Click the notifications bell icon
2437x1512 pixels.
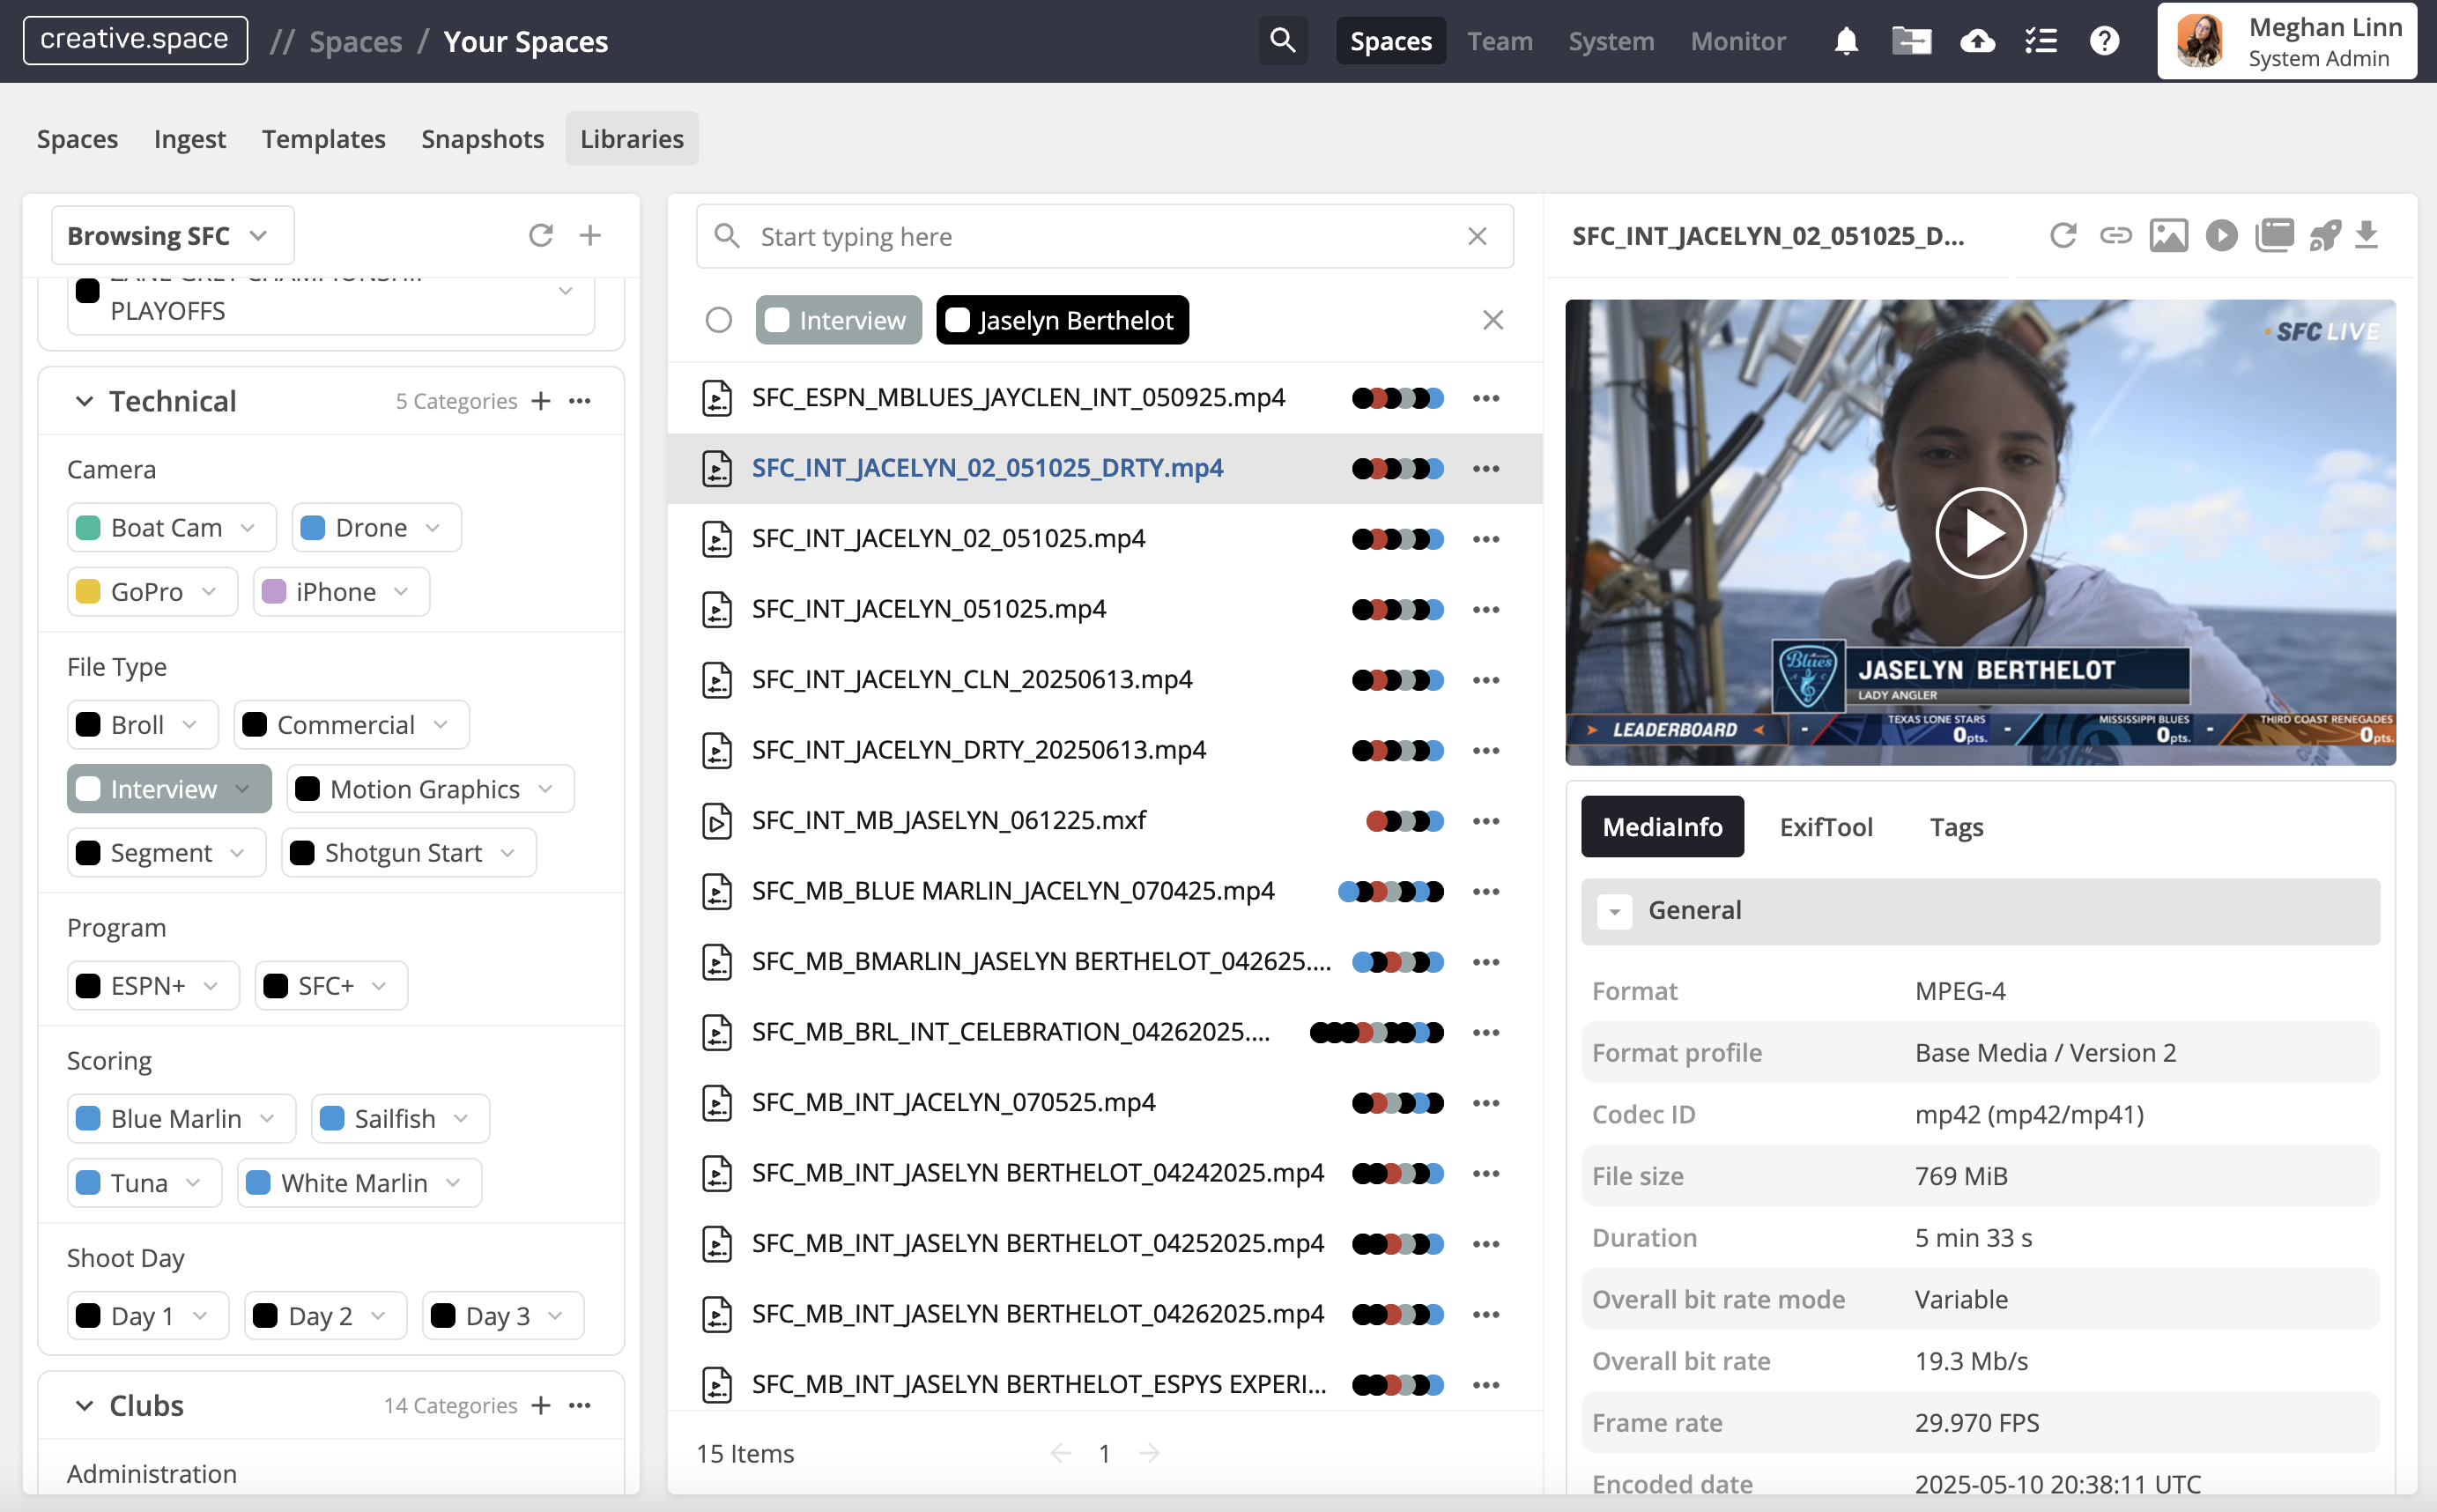pyautogui.click(x=1845, y=41)
